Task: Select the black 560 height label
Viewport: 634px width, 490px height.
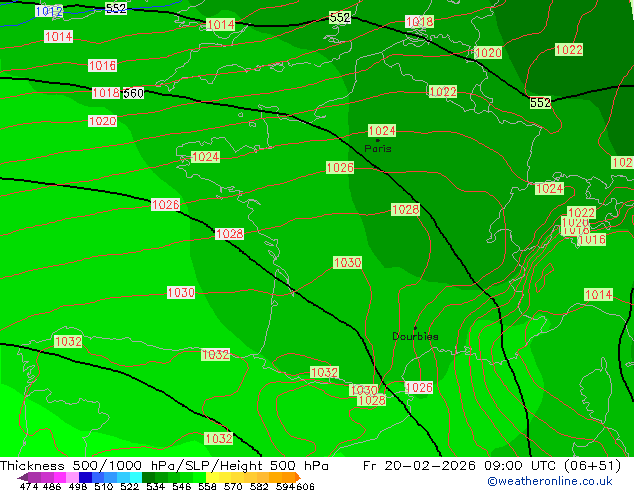Action: (x=133, y=93)
